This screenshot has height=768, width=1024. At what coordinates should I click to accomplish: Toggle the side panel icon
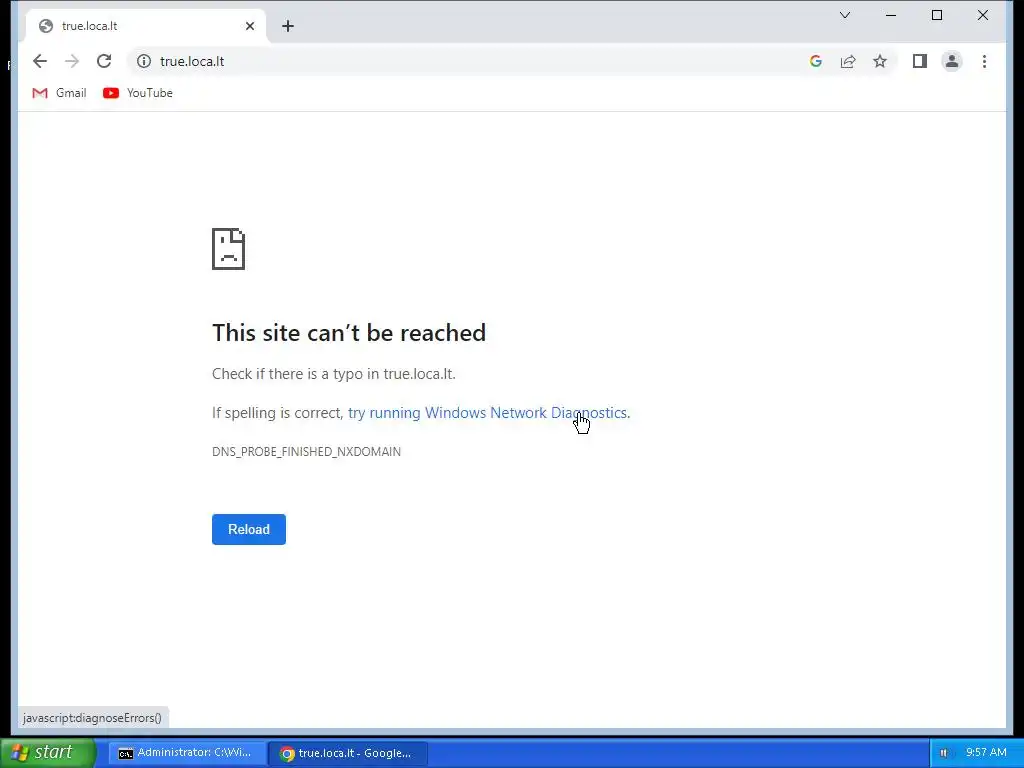[x=920, y=61]
